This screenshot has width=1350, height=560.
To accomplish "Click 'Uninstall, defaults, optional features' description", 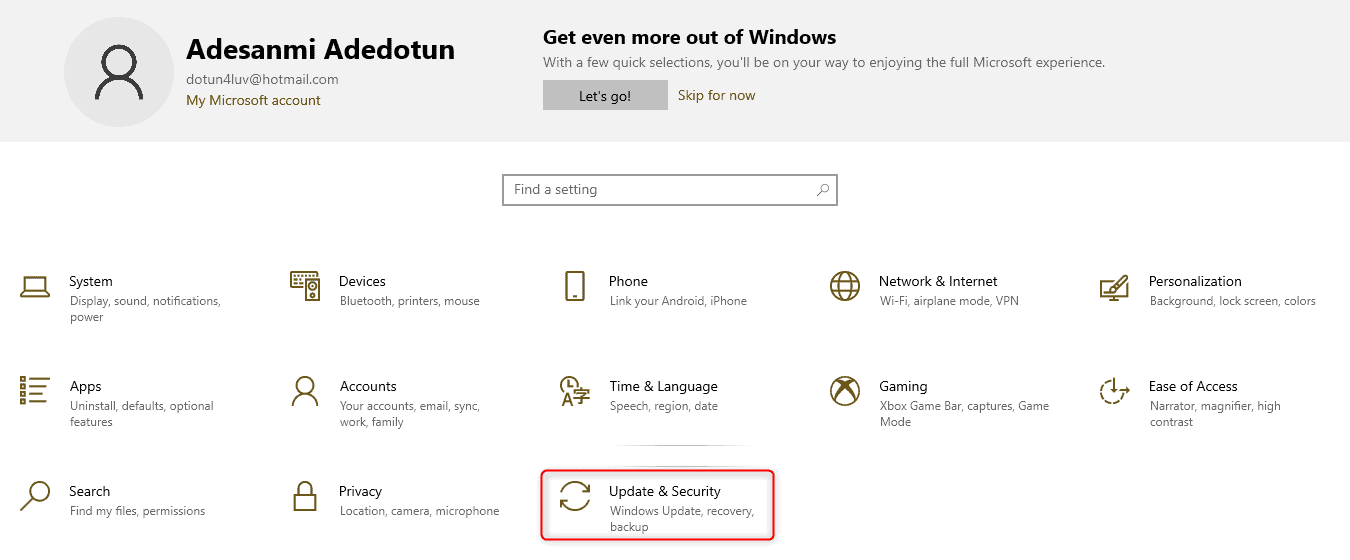I will click(x=142, y=414).
